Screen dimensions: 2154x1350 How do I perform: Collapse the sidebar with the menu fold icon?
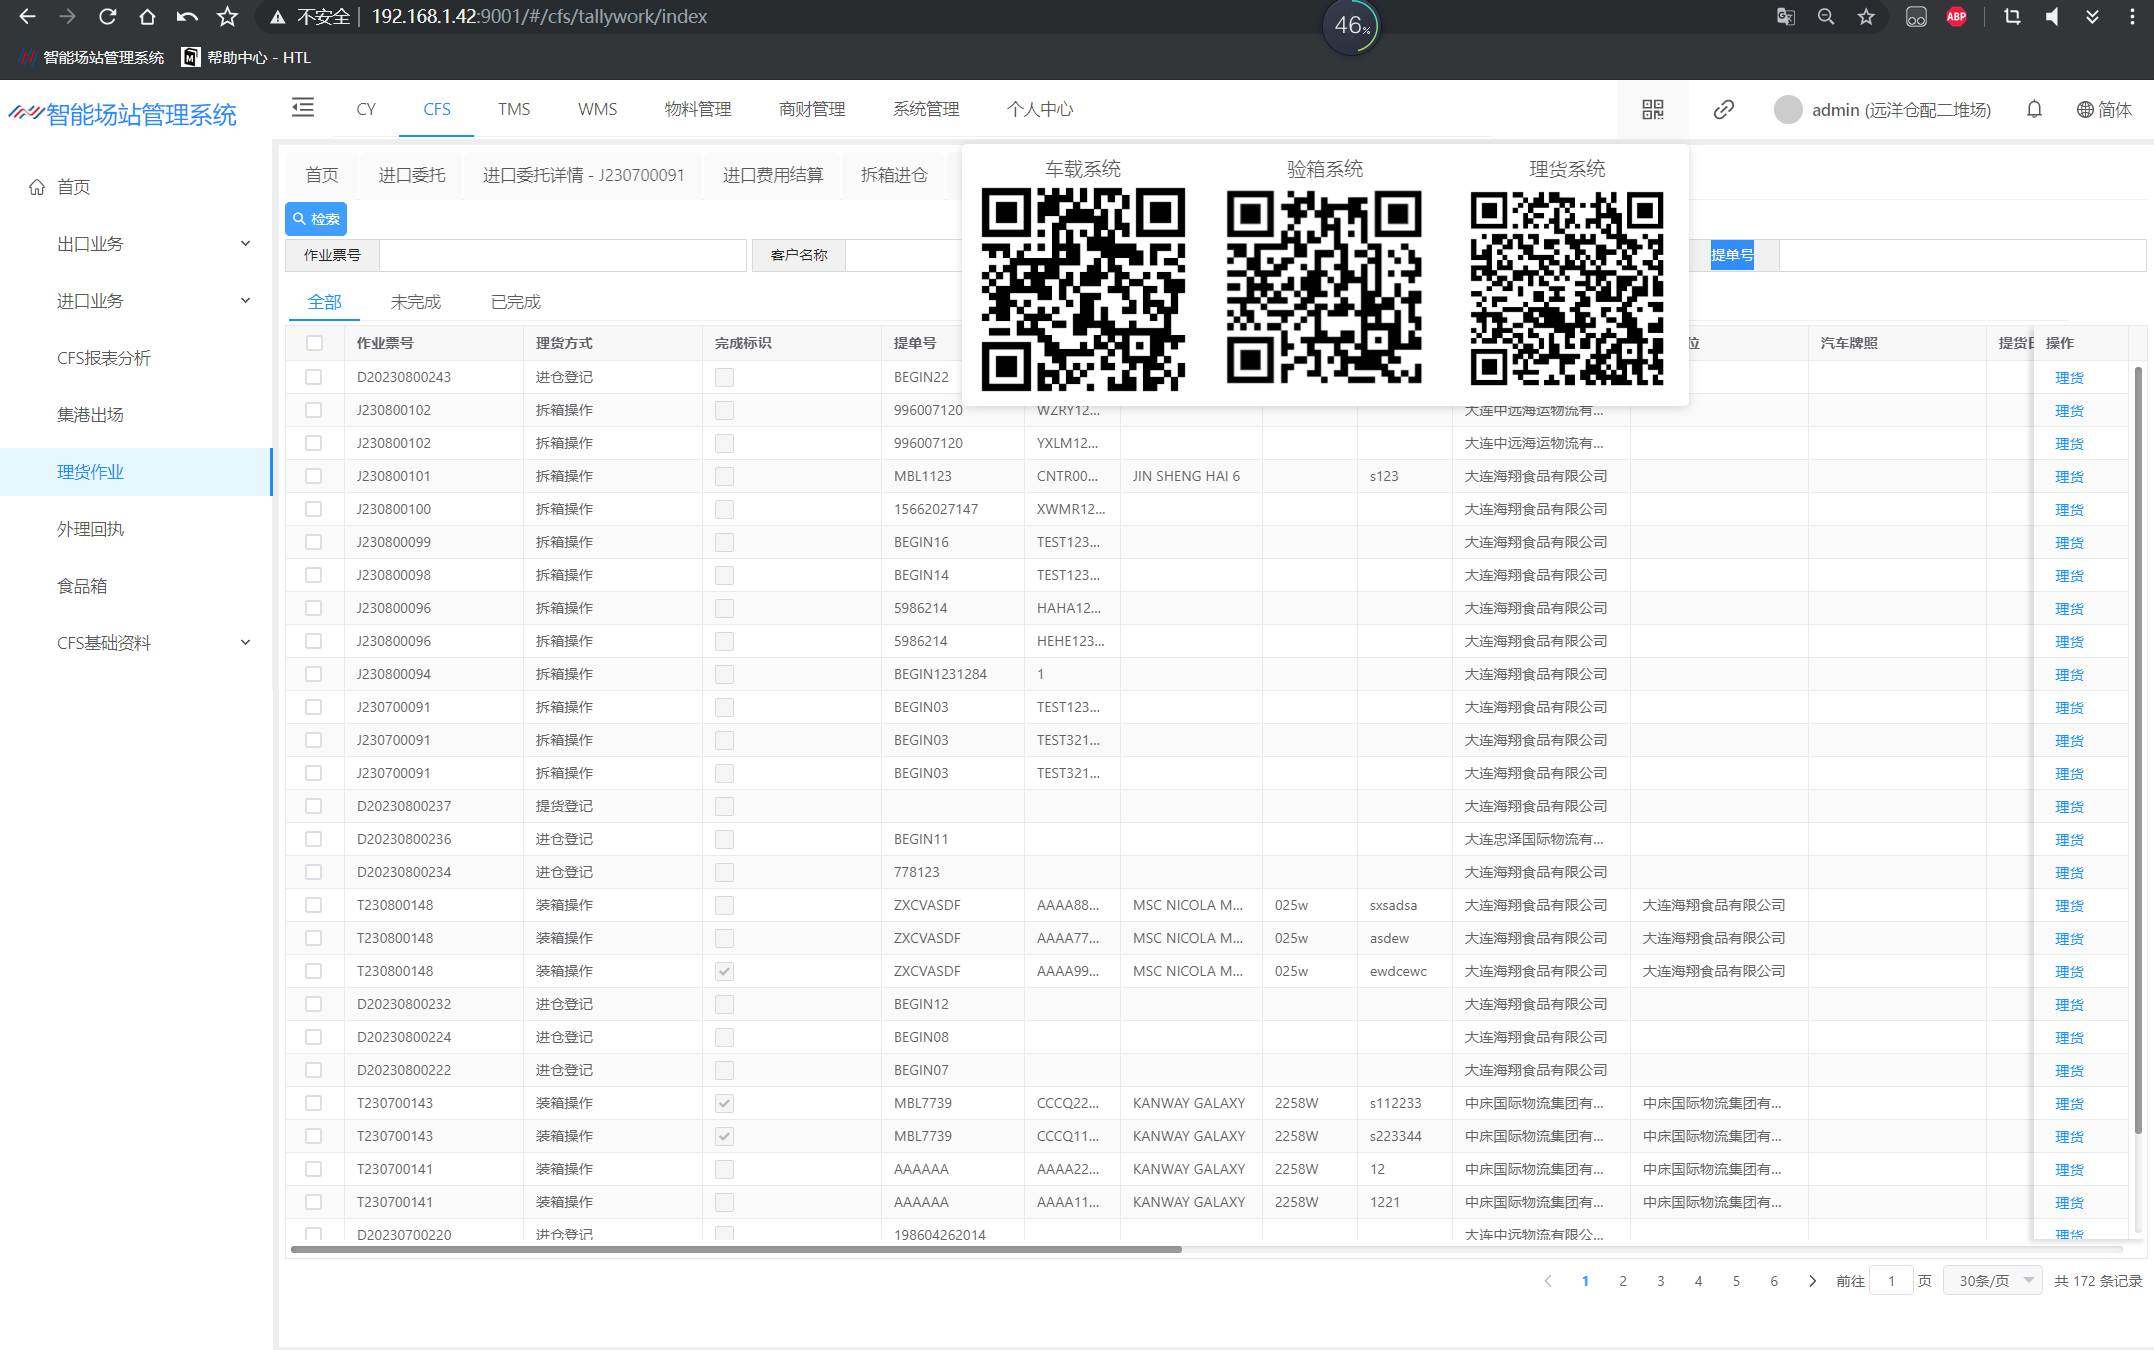302,108
